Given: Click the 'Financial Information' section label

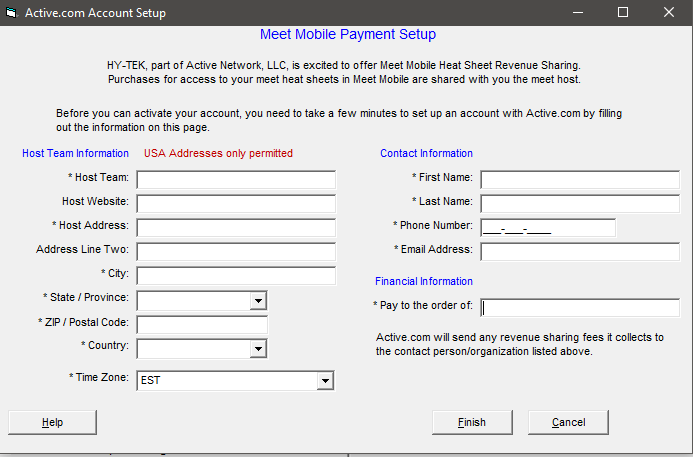Looking at the screenshot, I should point(424,282).
